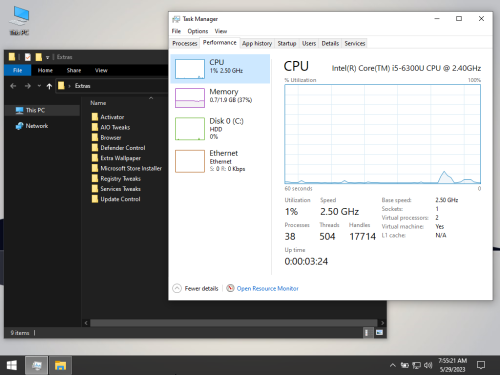Image resolution: width=500 pixels, height=375 pixels.
Task: Switch to the Startup tab
Action: 287,43
